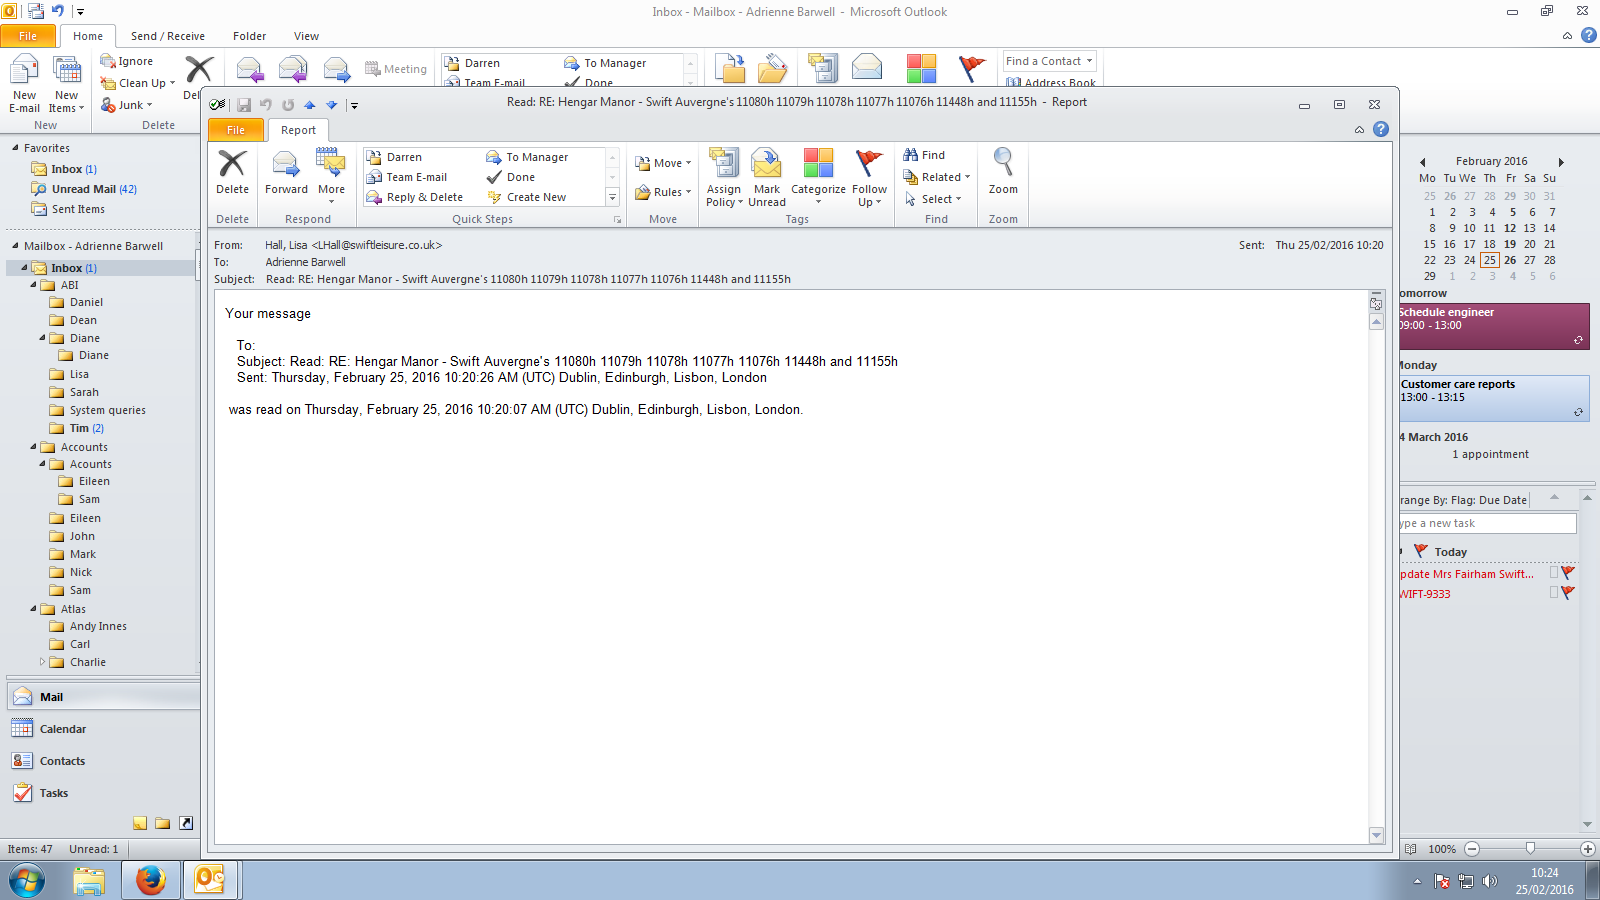Delete the read report message
The height and width of the screenshot is (900, 1600).
[x=232, y=173]
